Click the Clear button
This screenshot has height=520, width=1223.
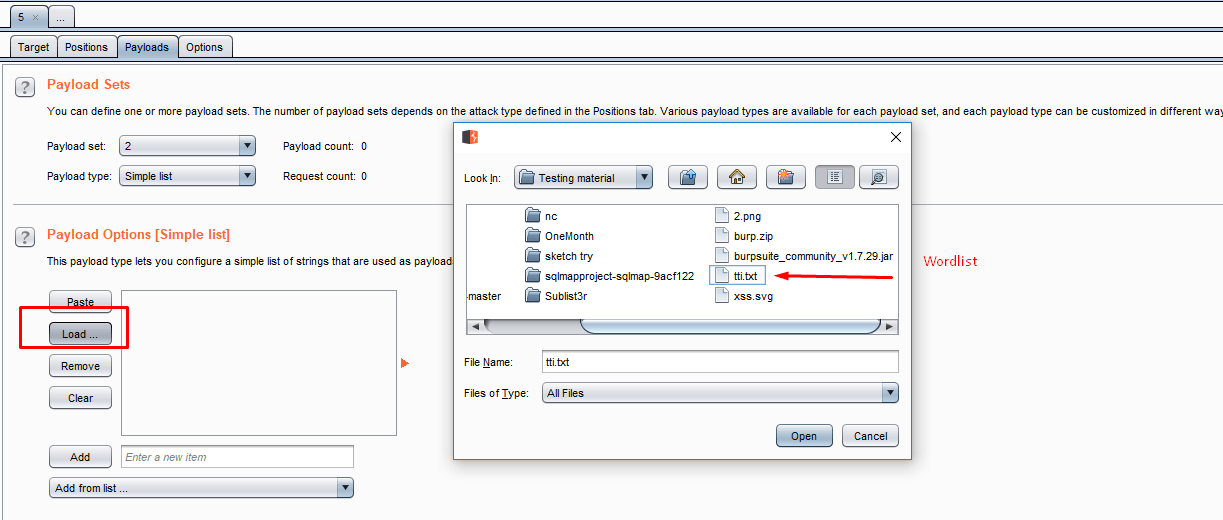coord(80,398)
